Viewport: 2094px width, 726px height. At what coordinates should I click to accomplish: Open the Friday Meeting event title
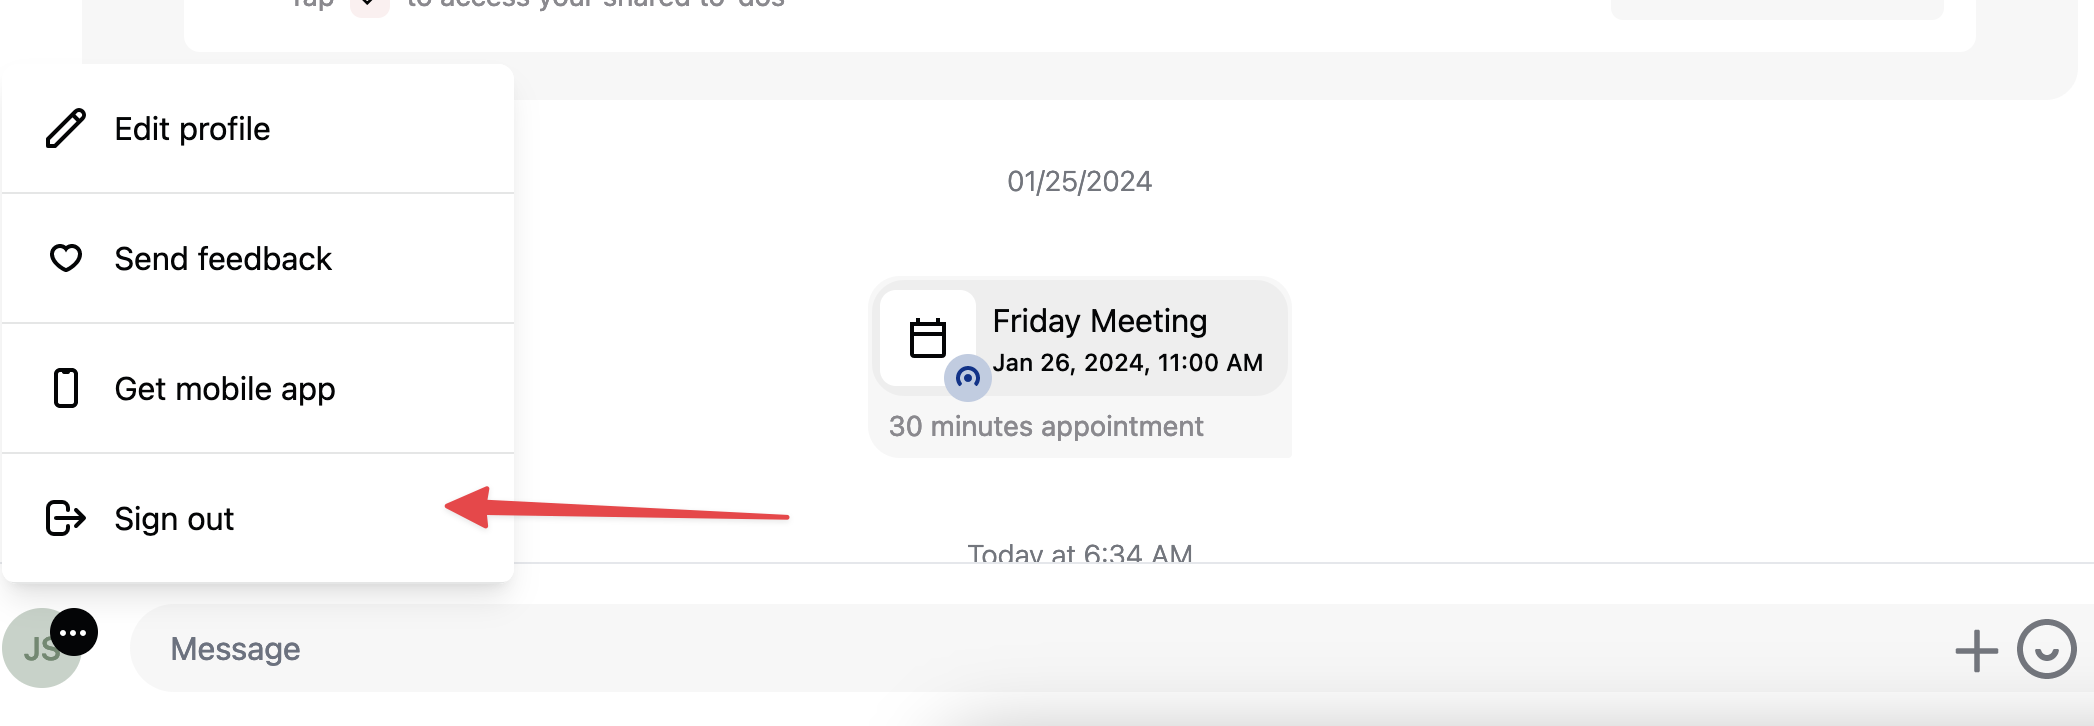click(1100, 321)
